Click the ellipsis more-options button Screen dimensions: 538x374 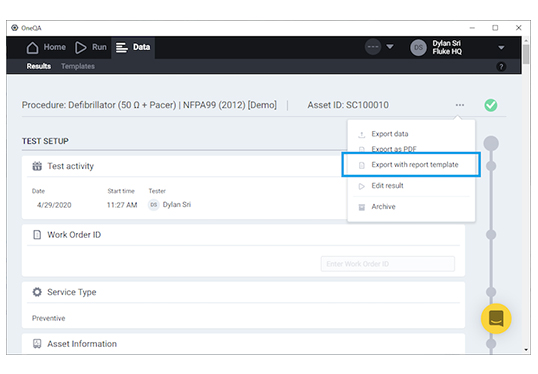[x=460, y=105]
